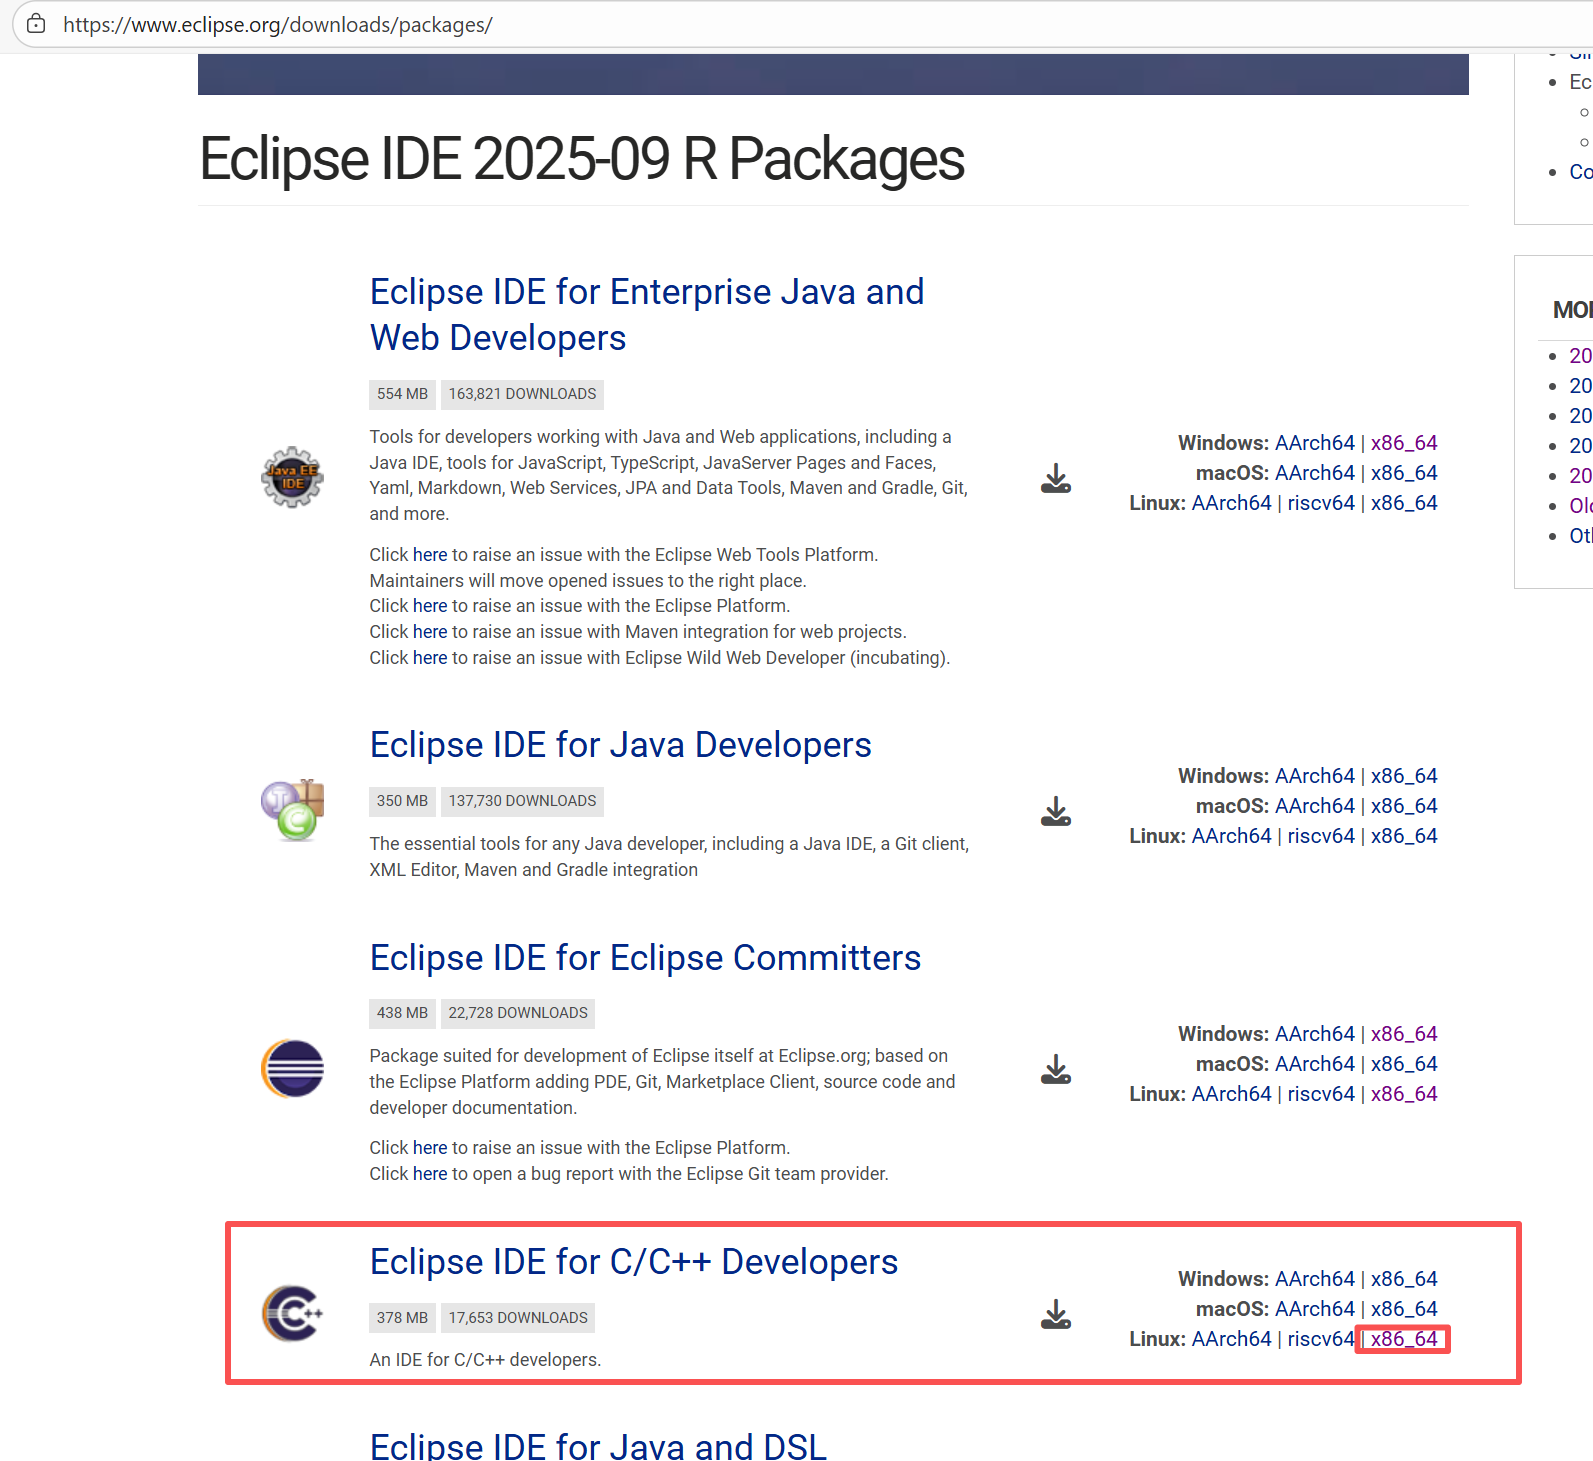1593x1461 pixels.
Task: Click '378 MB' size badge
Action: tap(402, 1318)
